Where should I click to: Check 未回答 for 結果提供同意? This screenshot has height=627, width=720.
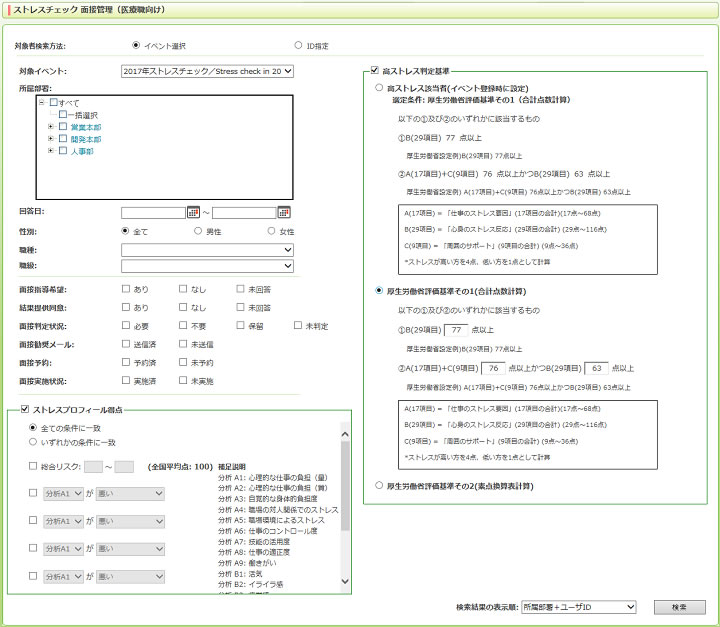click(240, 307)
